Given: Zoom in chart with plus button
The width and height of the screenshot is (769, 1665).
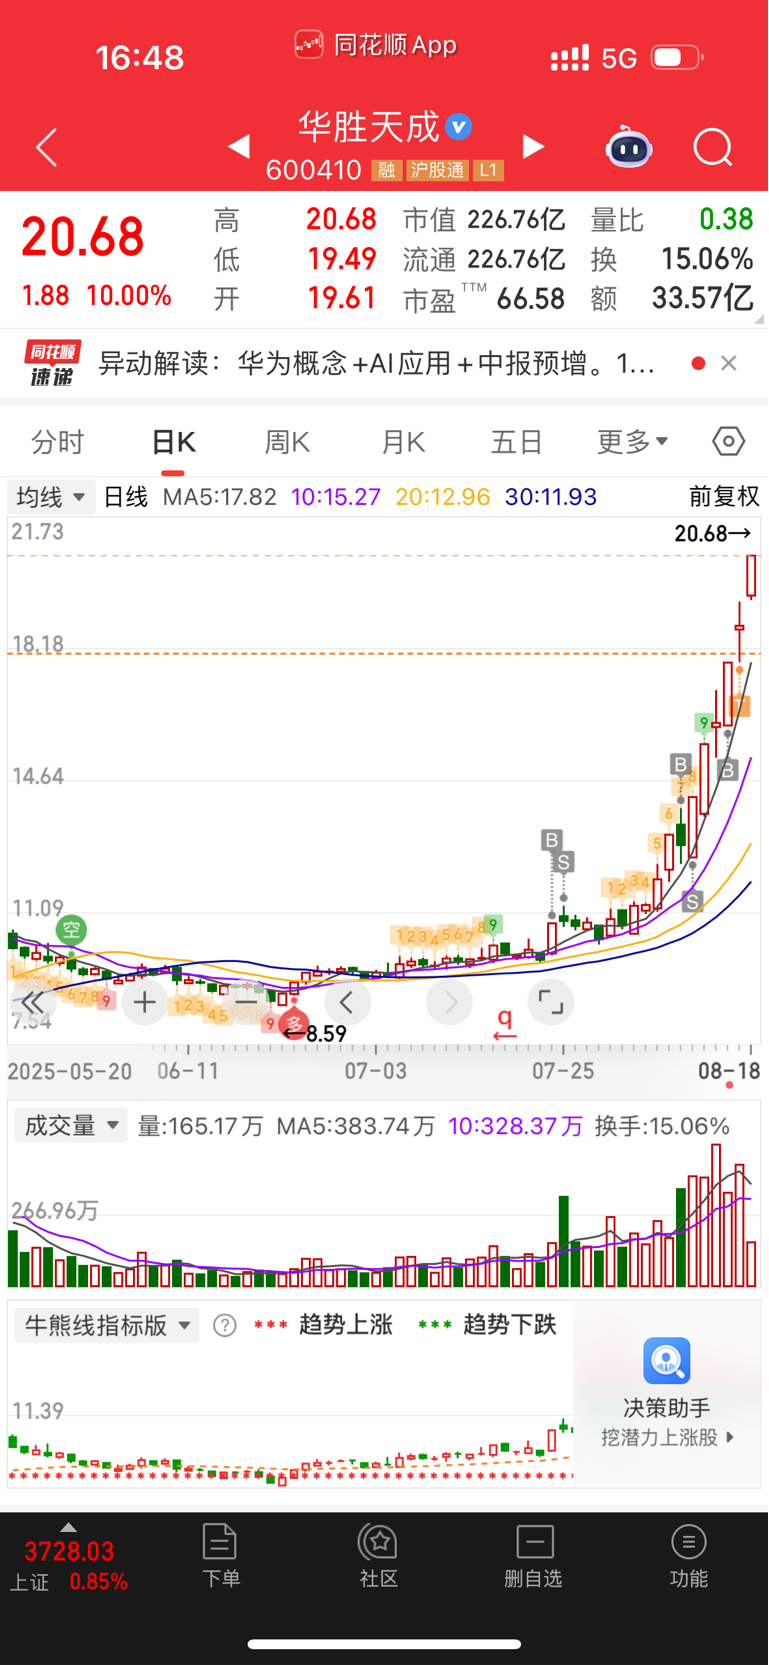Looking at the screenshot, I should coord(145,1002).
